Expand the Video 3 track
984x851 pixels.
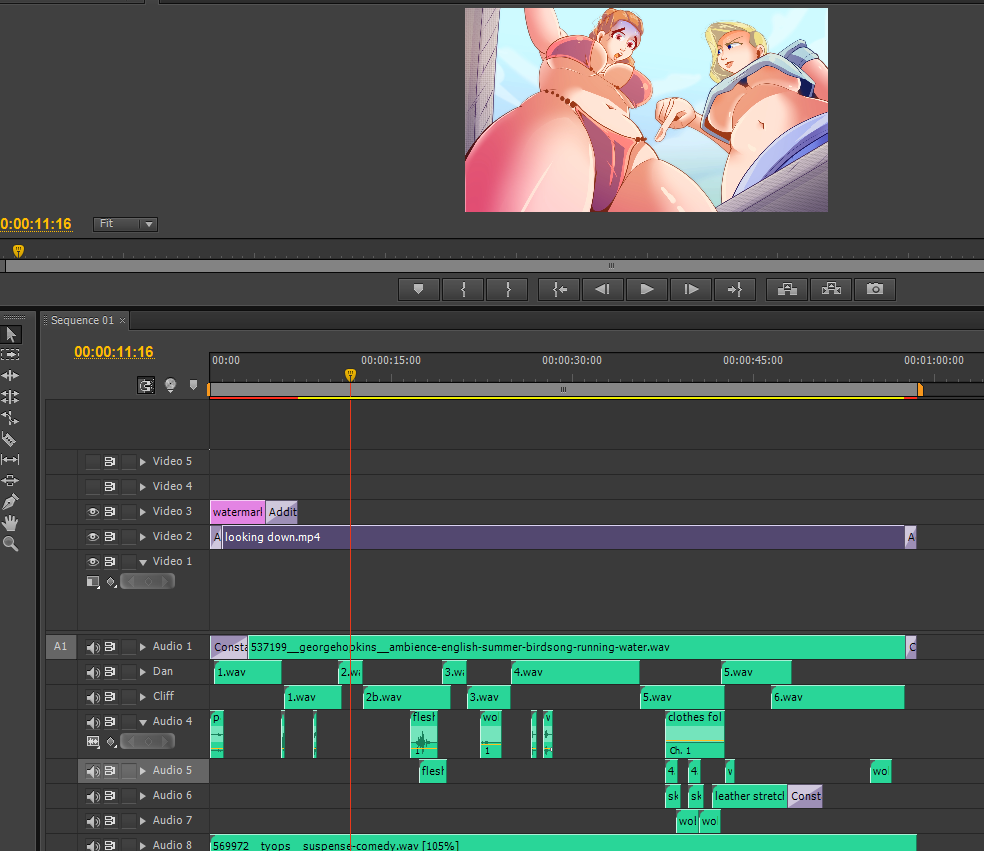click(143, 512)
